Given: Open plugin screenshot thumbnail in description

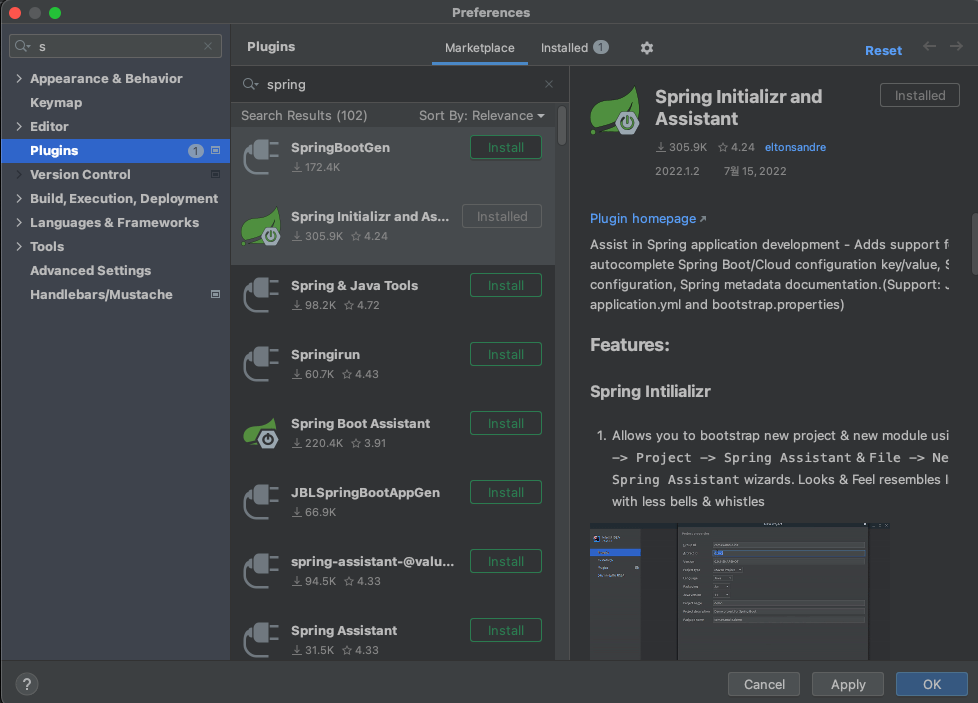Looking at the screenshot, I should (x=739, y=591).
